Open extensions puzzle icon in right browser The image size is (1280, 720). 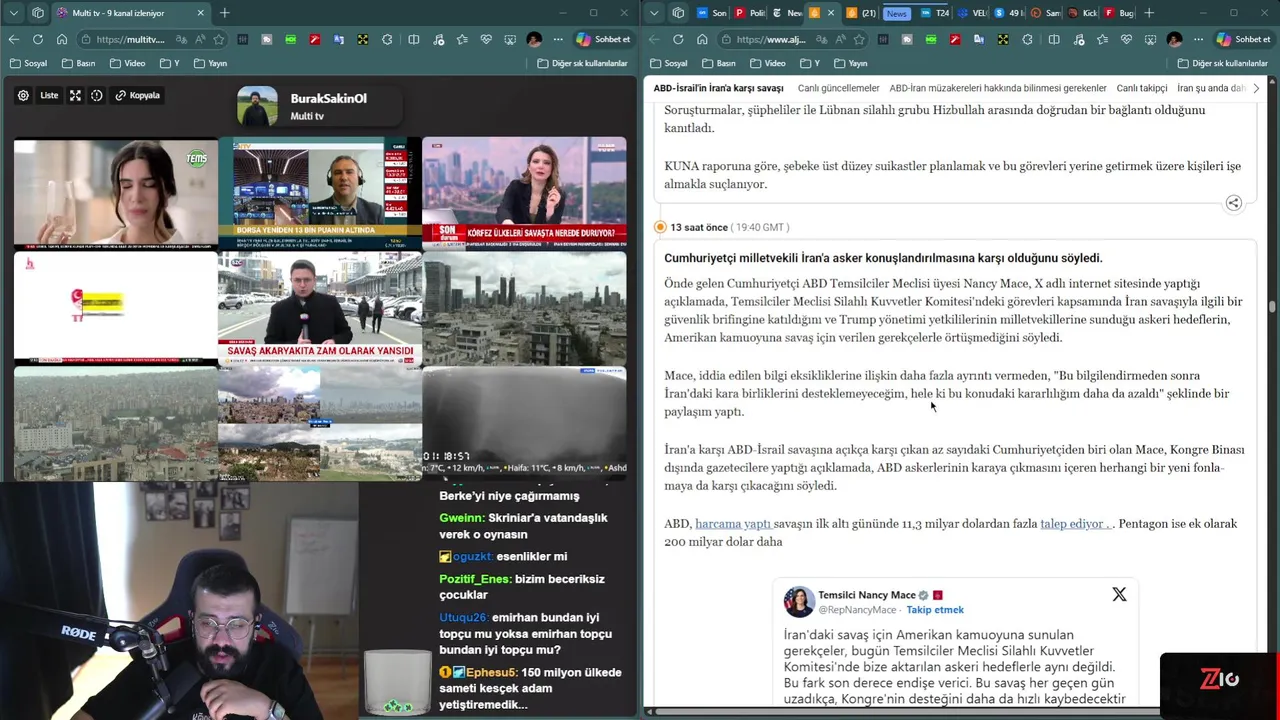tap(1027, 39)
